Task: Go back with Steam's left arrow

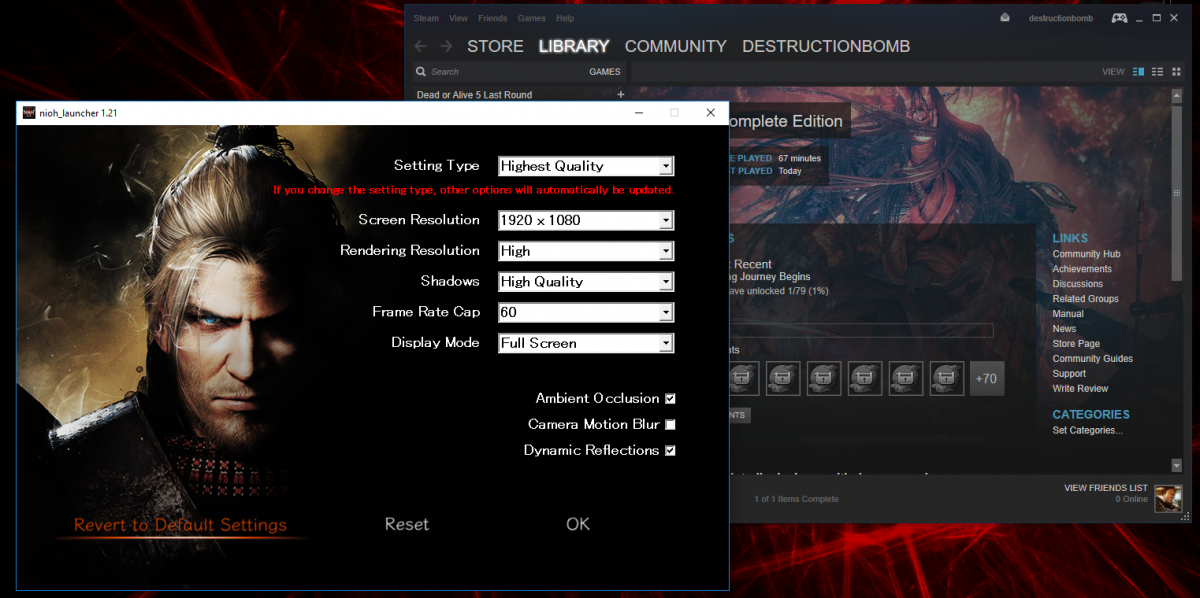Action: [x=421, y=46]
